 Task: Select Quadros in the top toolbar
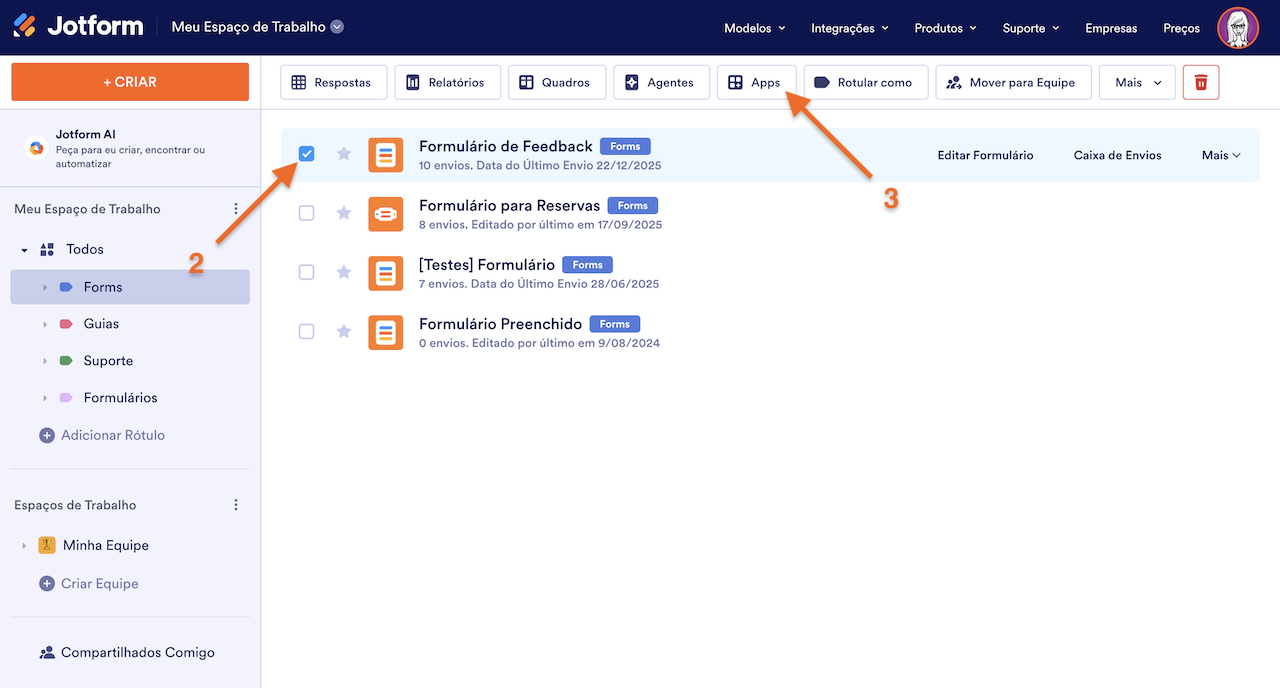point(556,82)
